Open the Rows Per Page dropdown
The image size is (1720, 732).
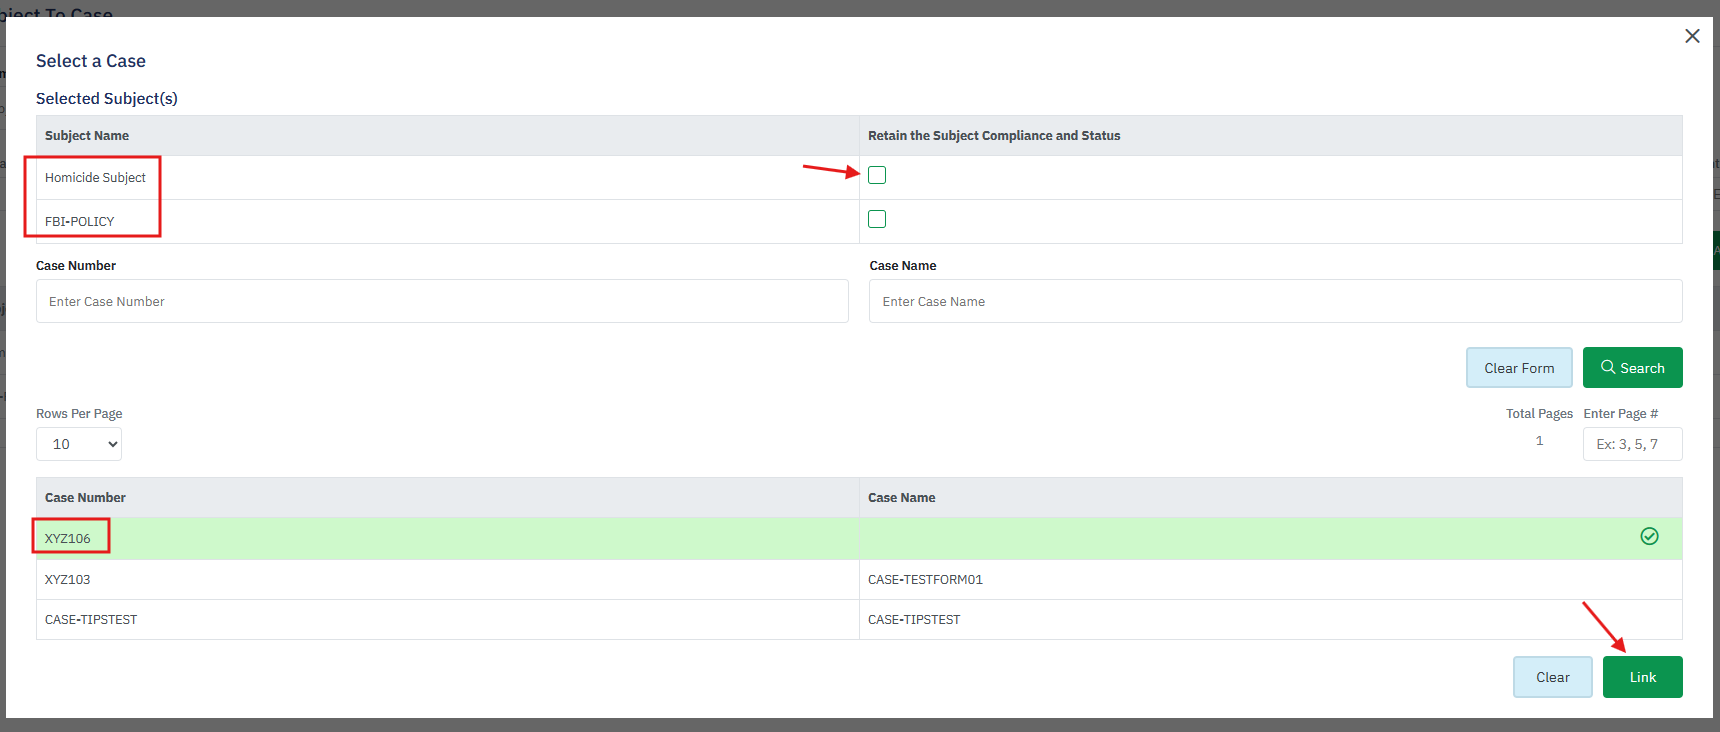[79, 444]
